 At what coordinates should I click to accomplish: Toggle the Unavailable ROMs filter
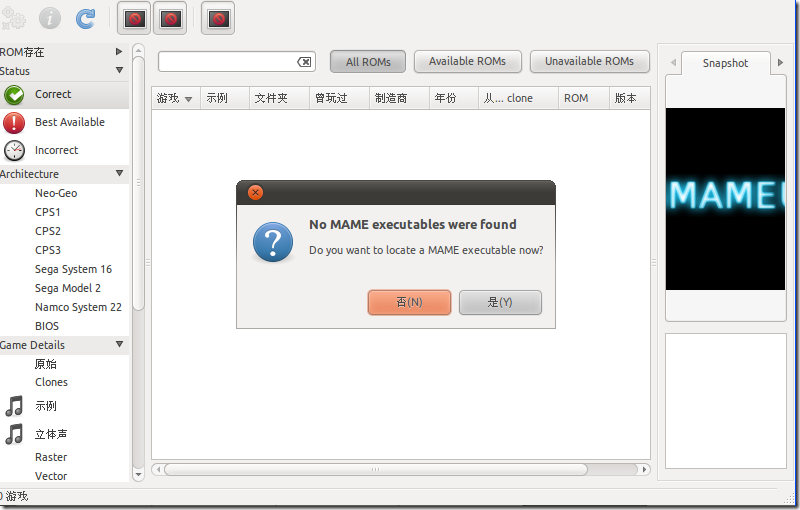[589, 62]
